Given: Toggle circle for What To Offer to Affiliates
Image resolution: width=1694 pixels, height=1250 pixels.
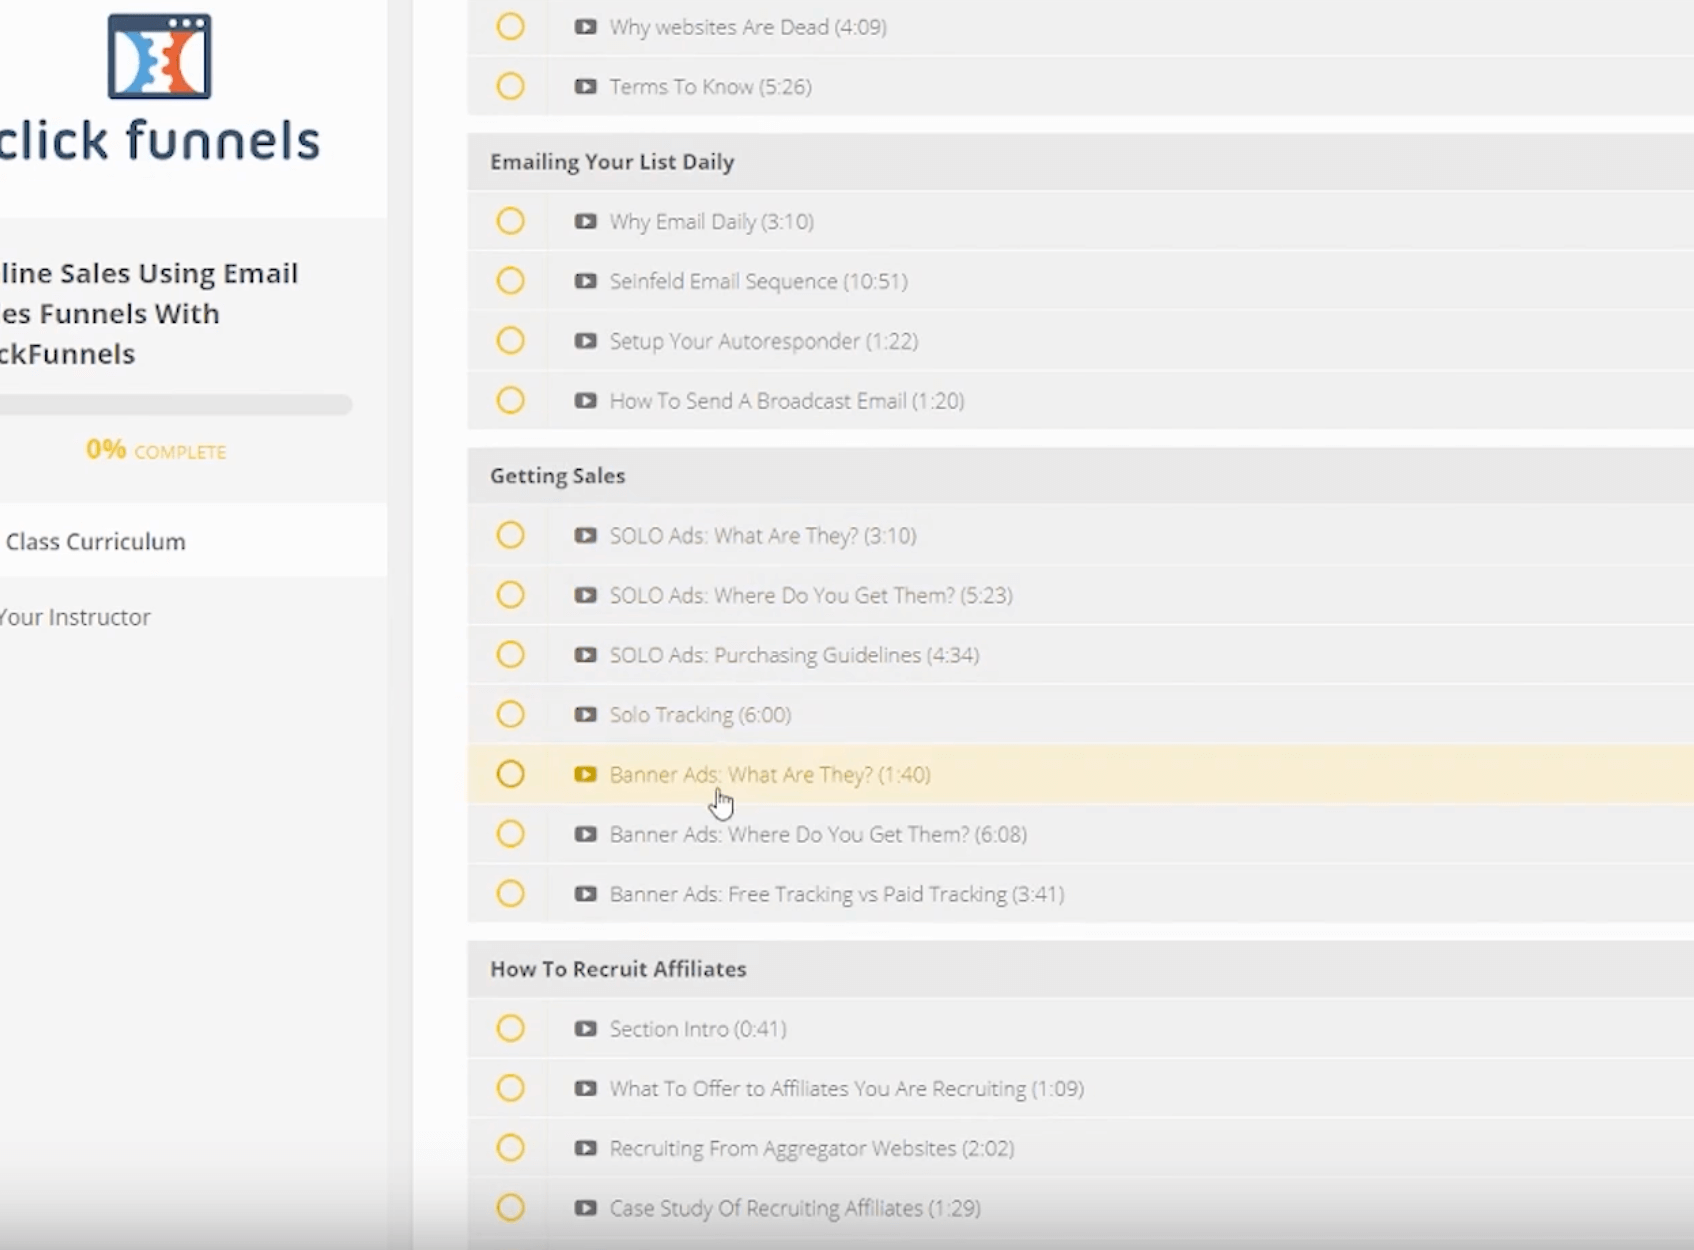Looking at the screenshot, I should pyautogui.click(x=510, y=1088).
